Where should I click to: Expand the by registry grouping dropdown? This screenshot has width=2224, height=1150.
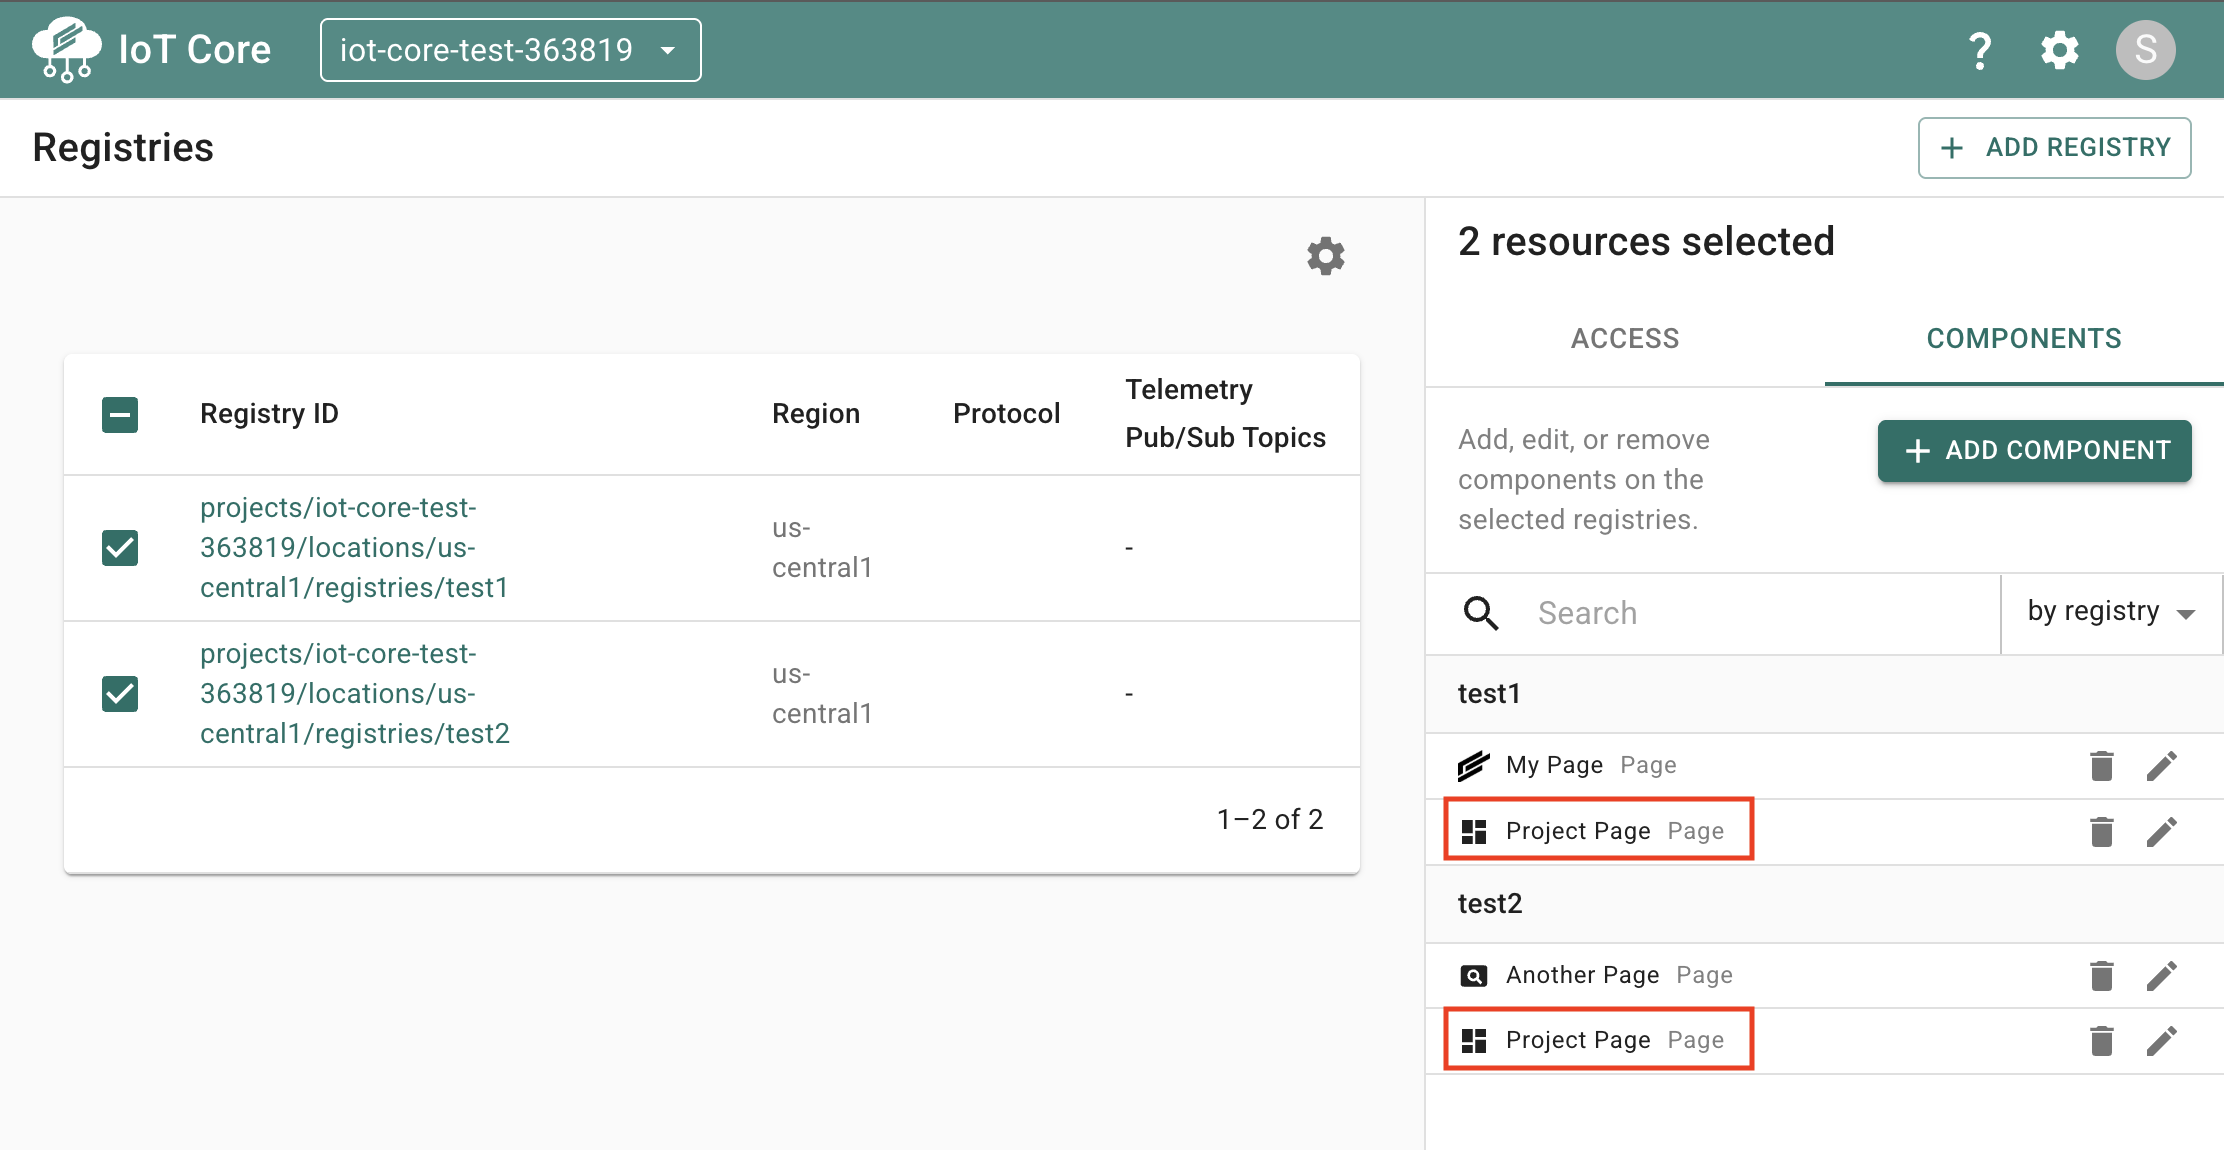click(x=2111, y=612)
